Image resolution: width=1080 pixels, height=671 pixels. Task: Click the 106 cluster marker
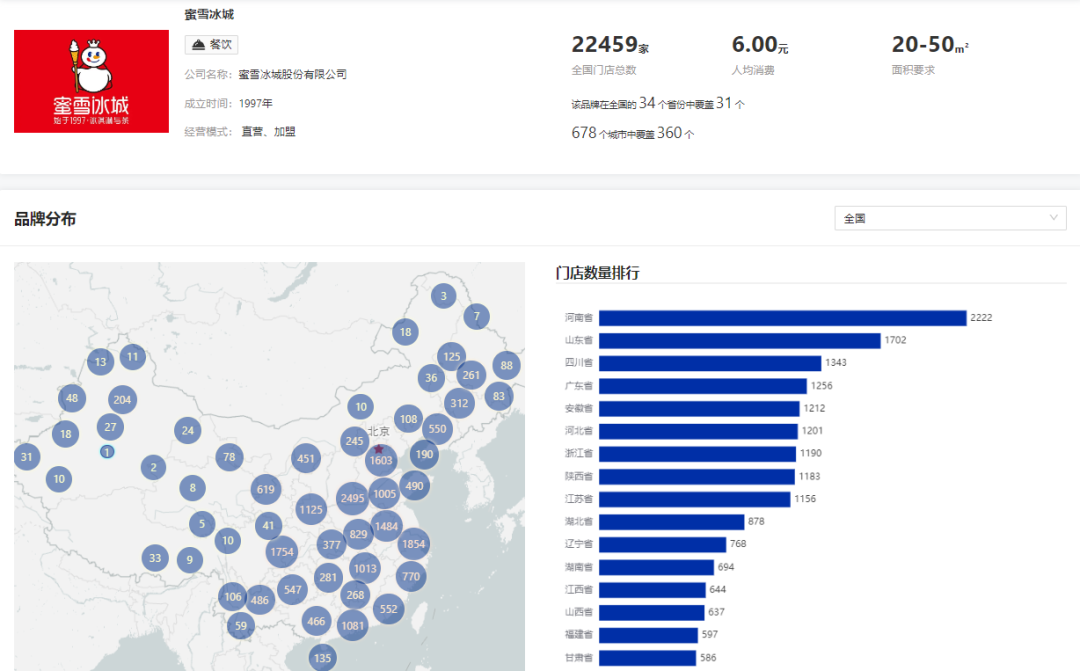click(233, 597)
